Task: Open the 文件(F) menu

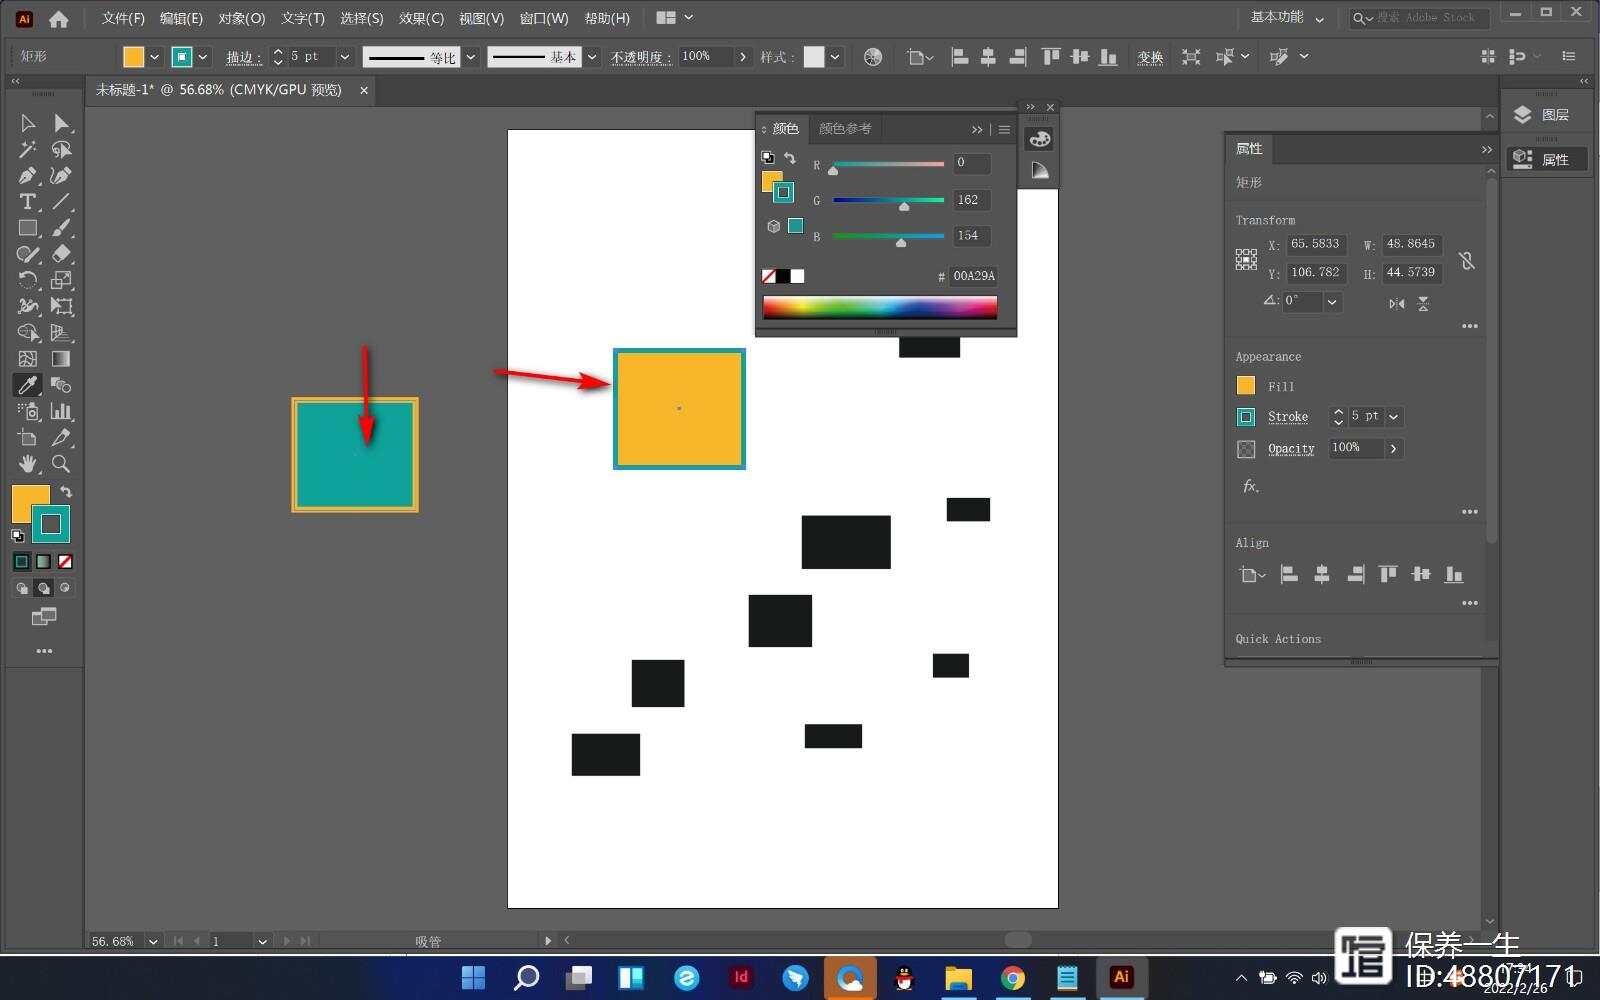Action: point(123,18)
